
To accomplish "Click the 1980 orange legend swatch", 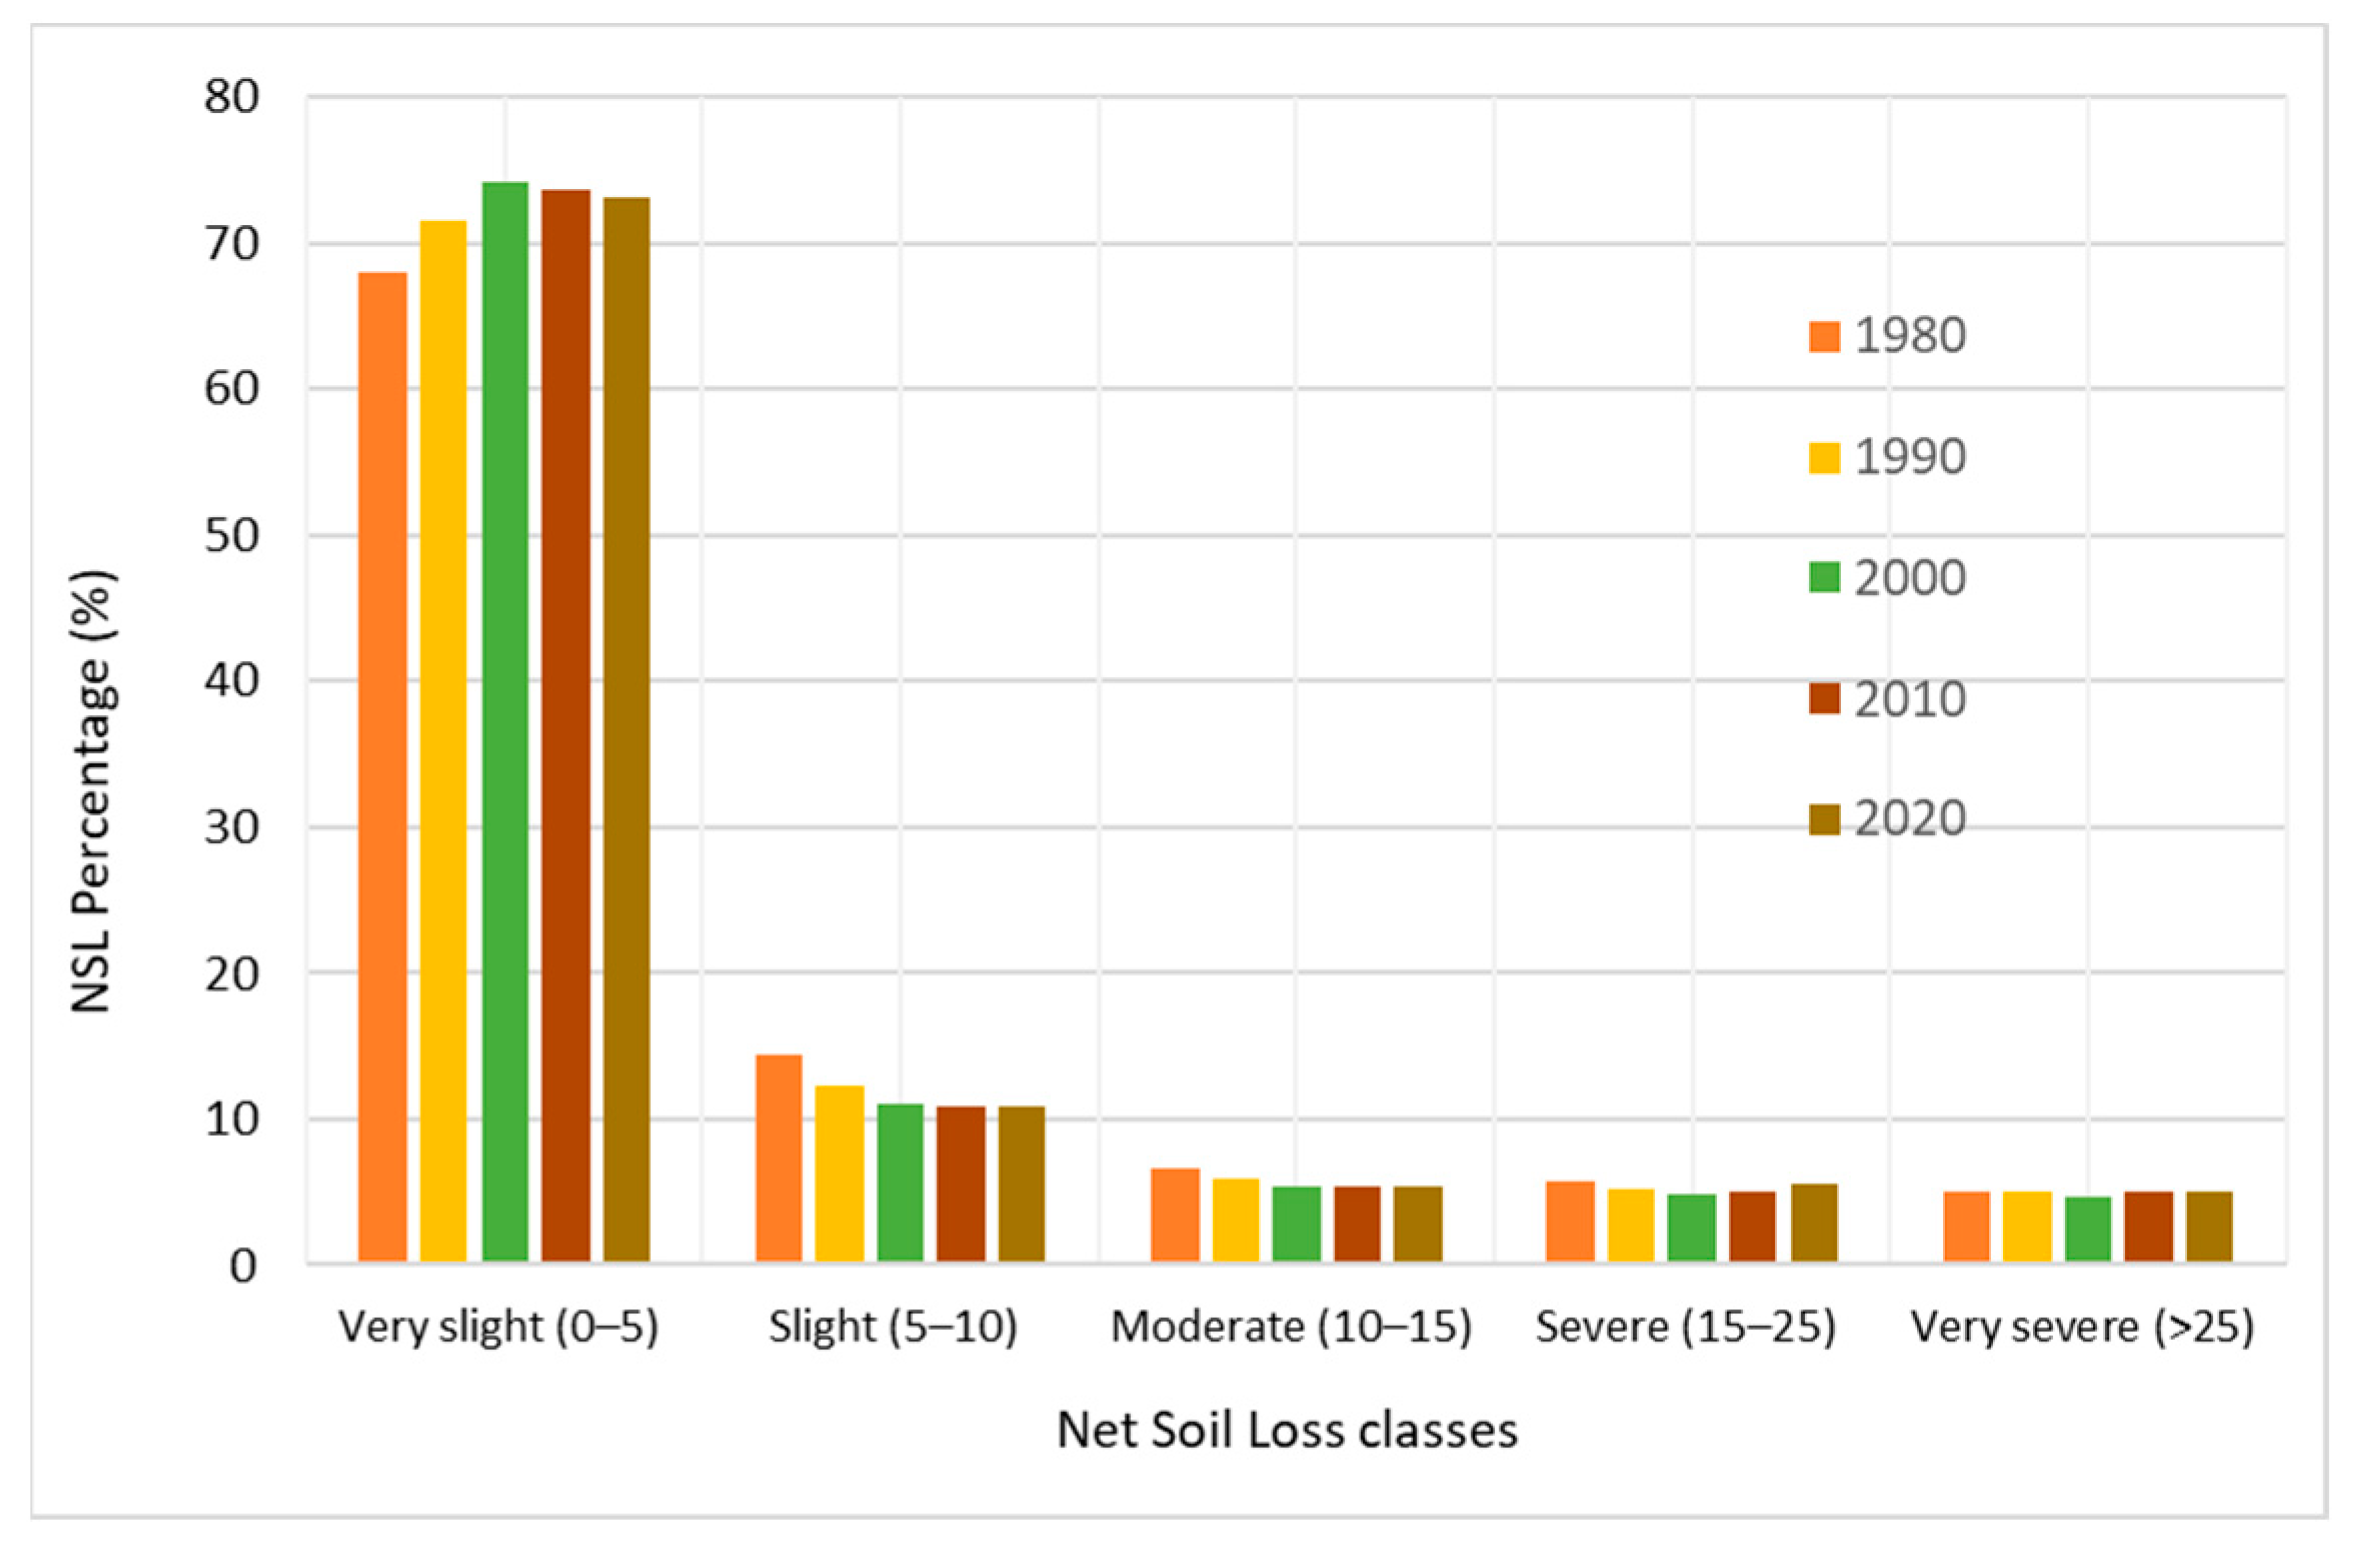I will coord(1823,336).
